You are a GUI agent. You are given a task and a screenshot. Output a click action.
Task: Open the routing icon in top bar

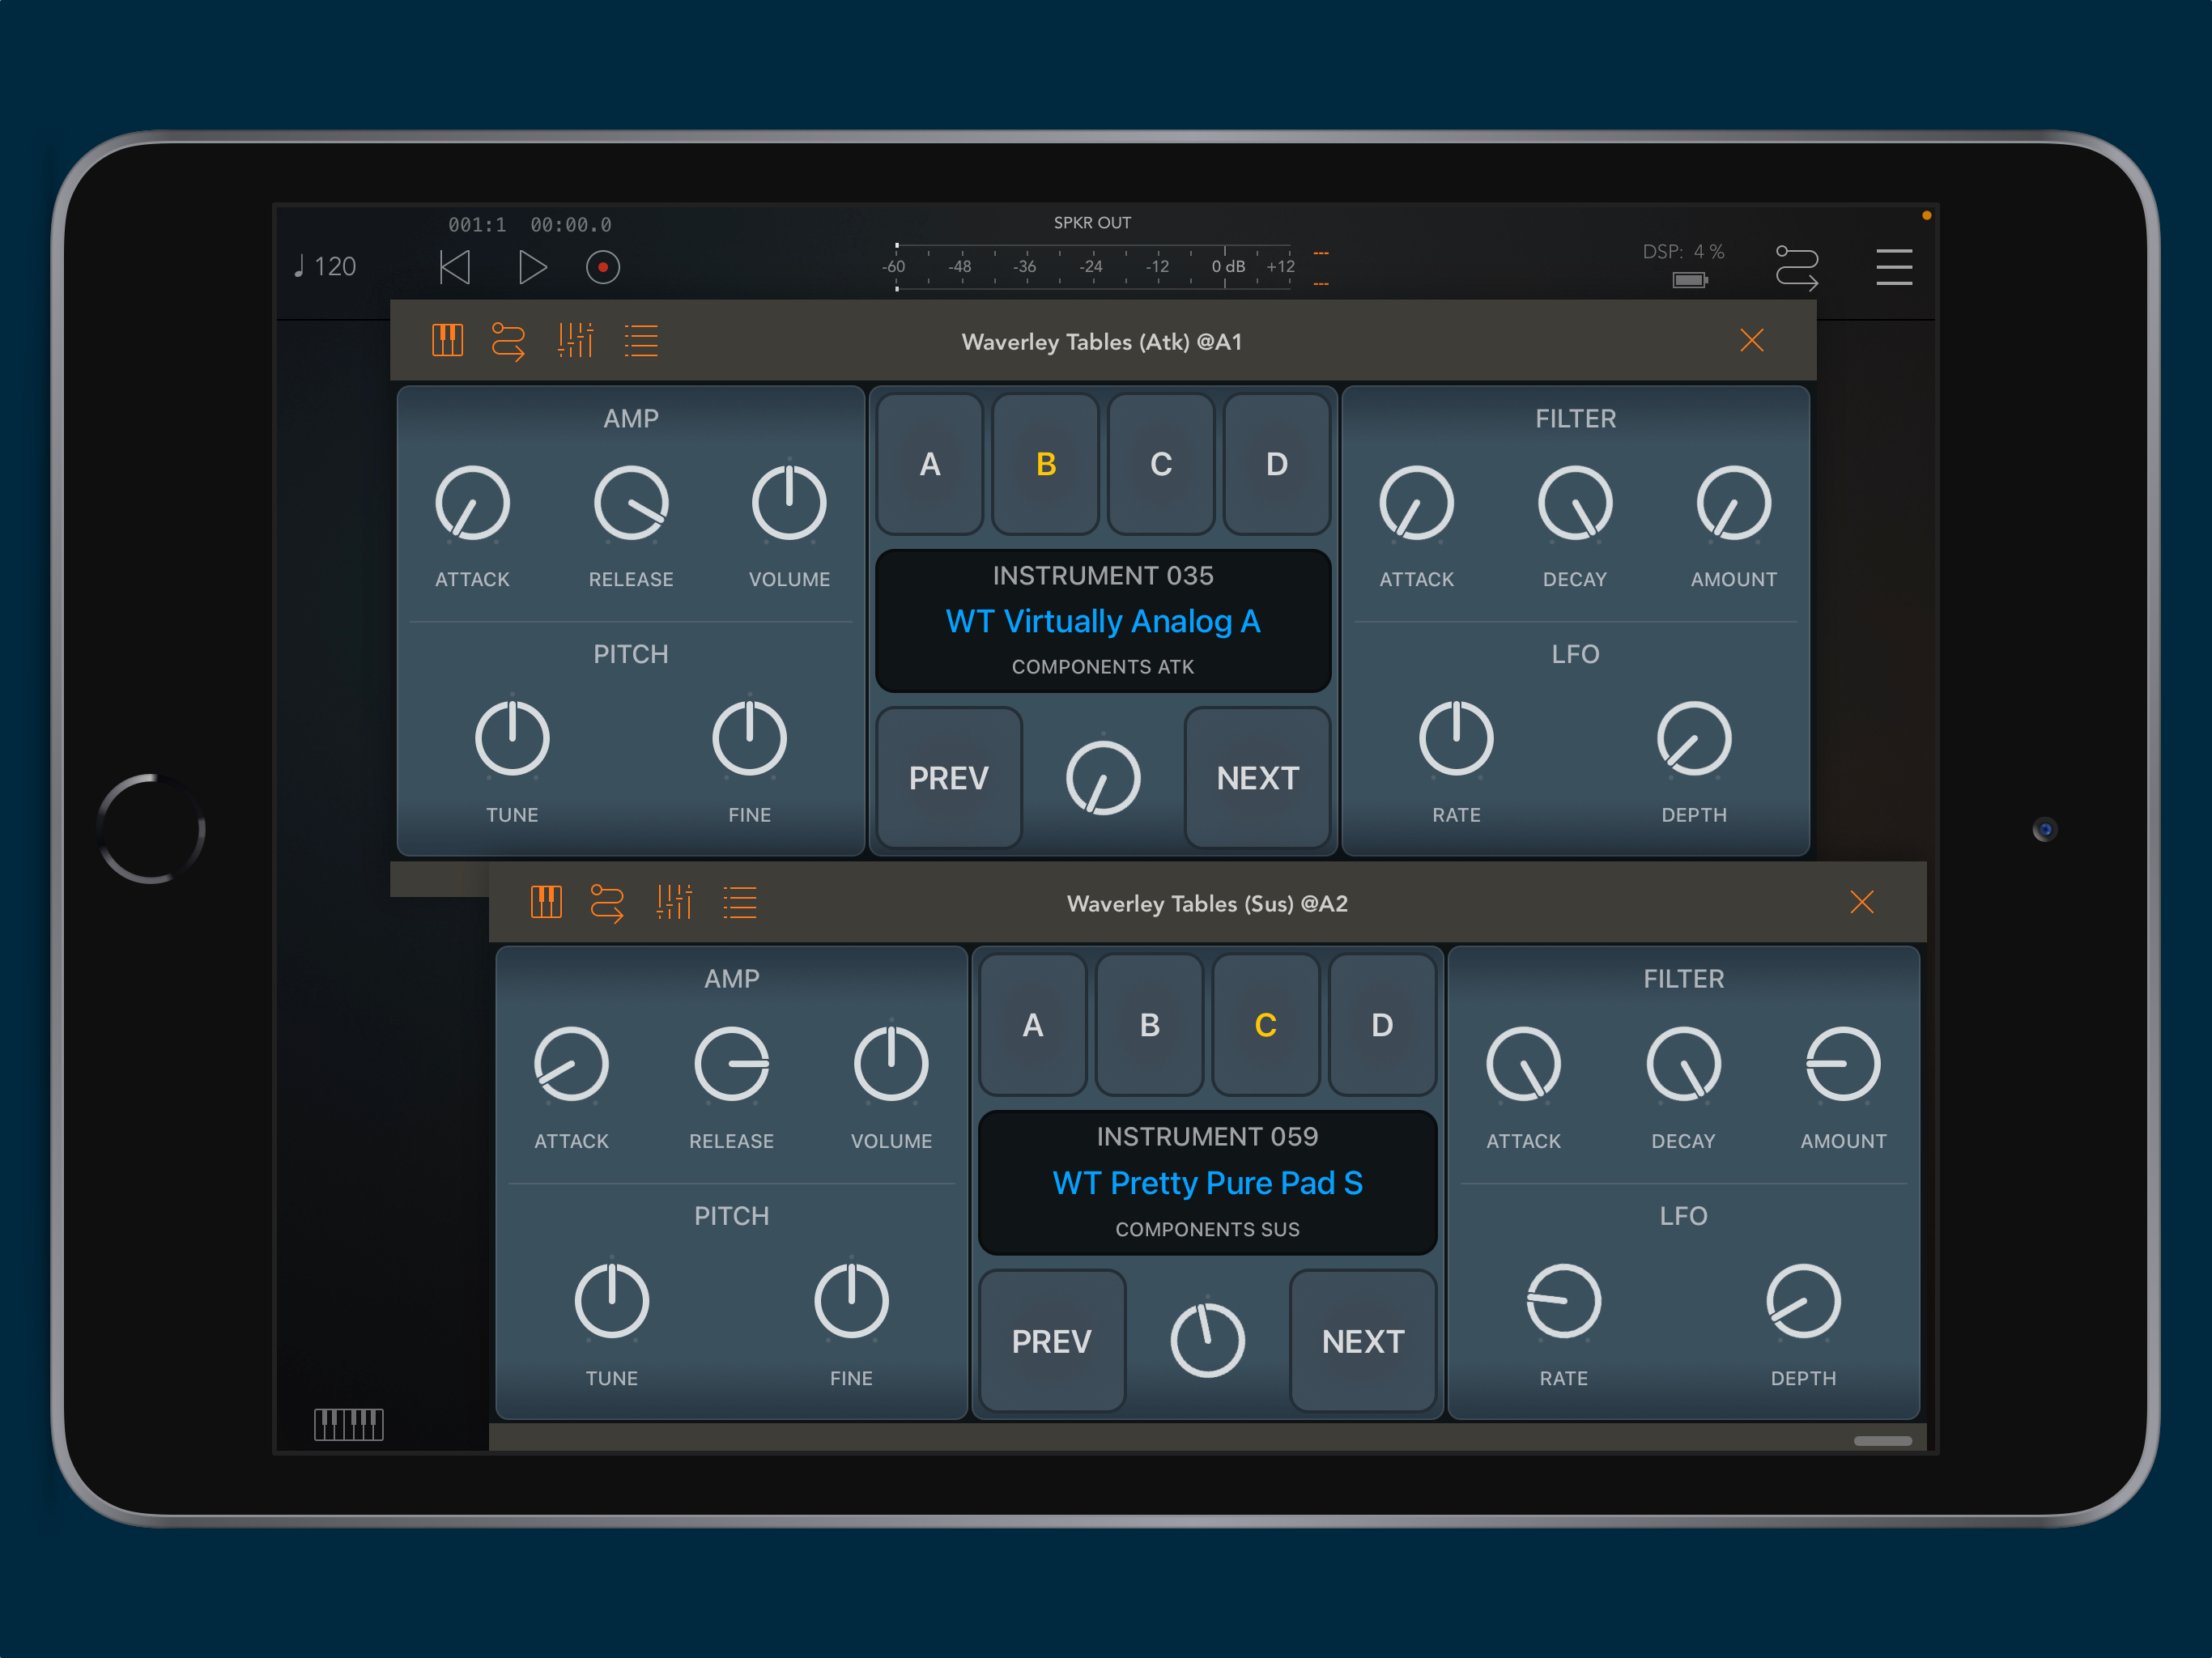click(x=1796, y=267)
